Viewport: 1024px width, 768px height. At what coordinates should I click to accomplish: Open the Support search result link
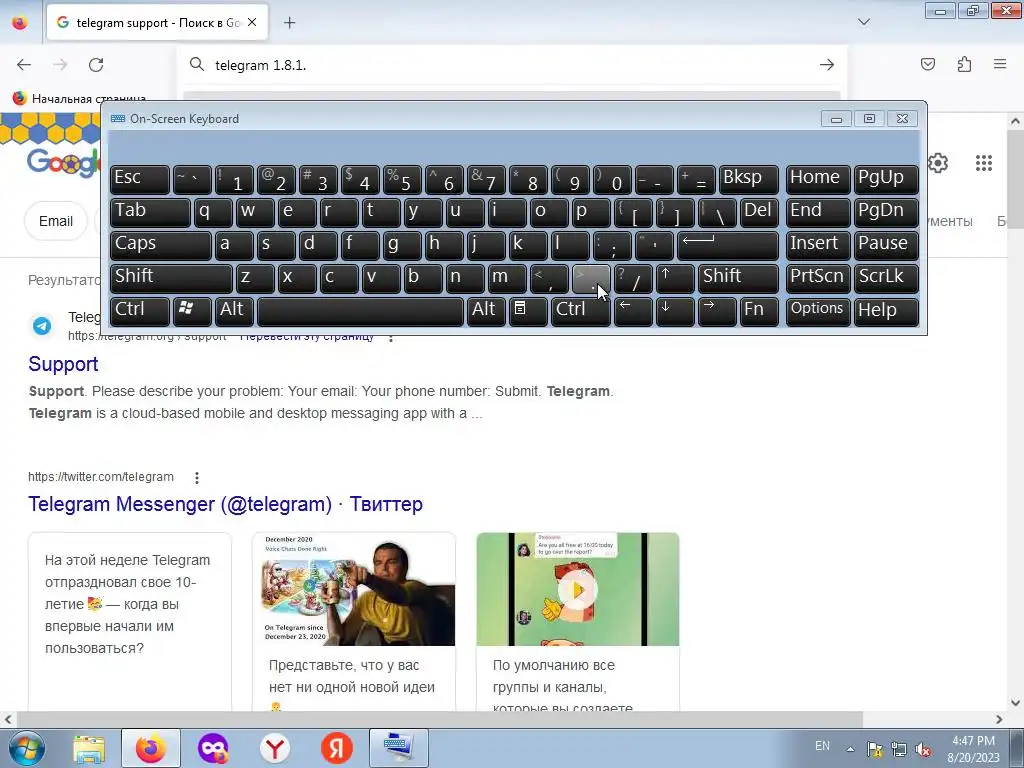(x=63, y=364)
